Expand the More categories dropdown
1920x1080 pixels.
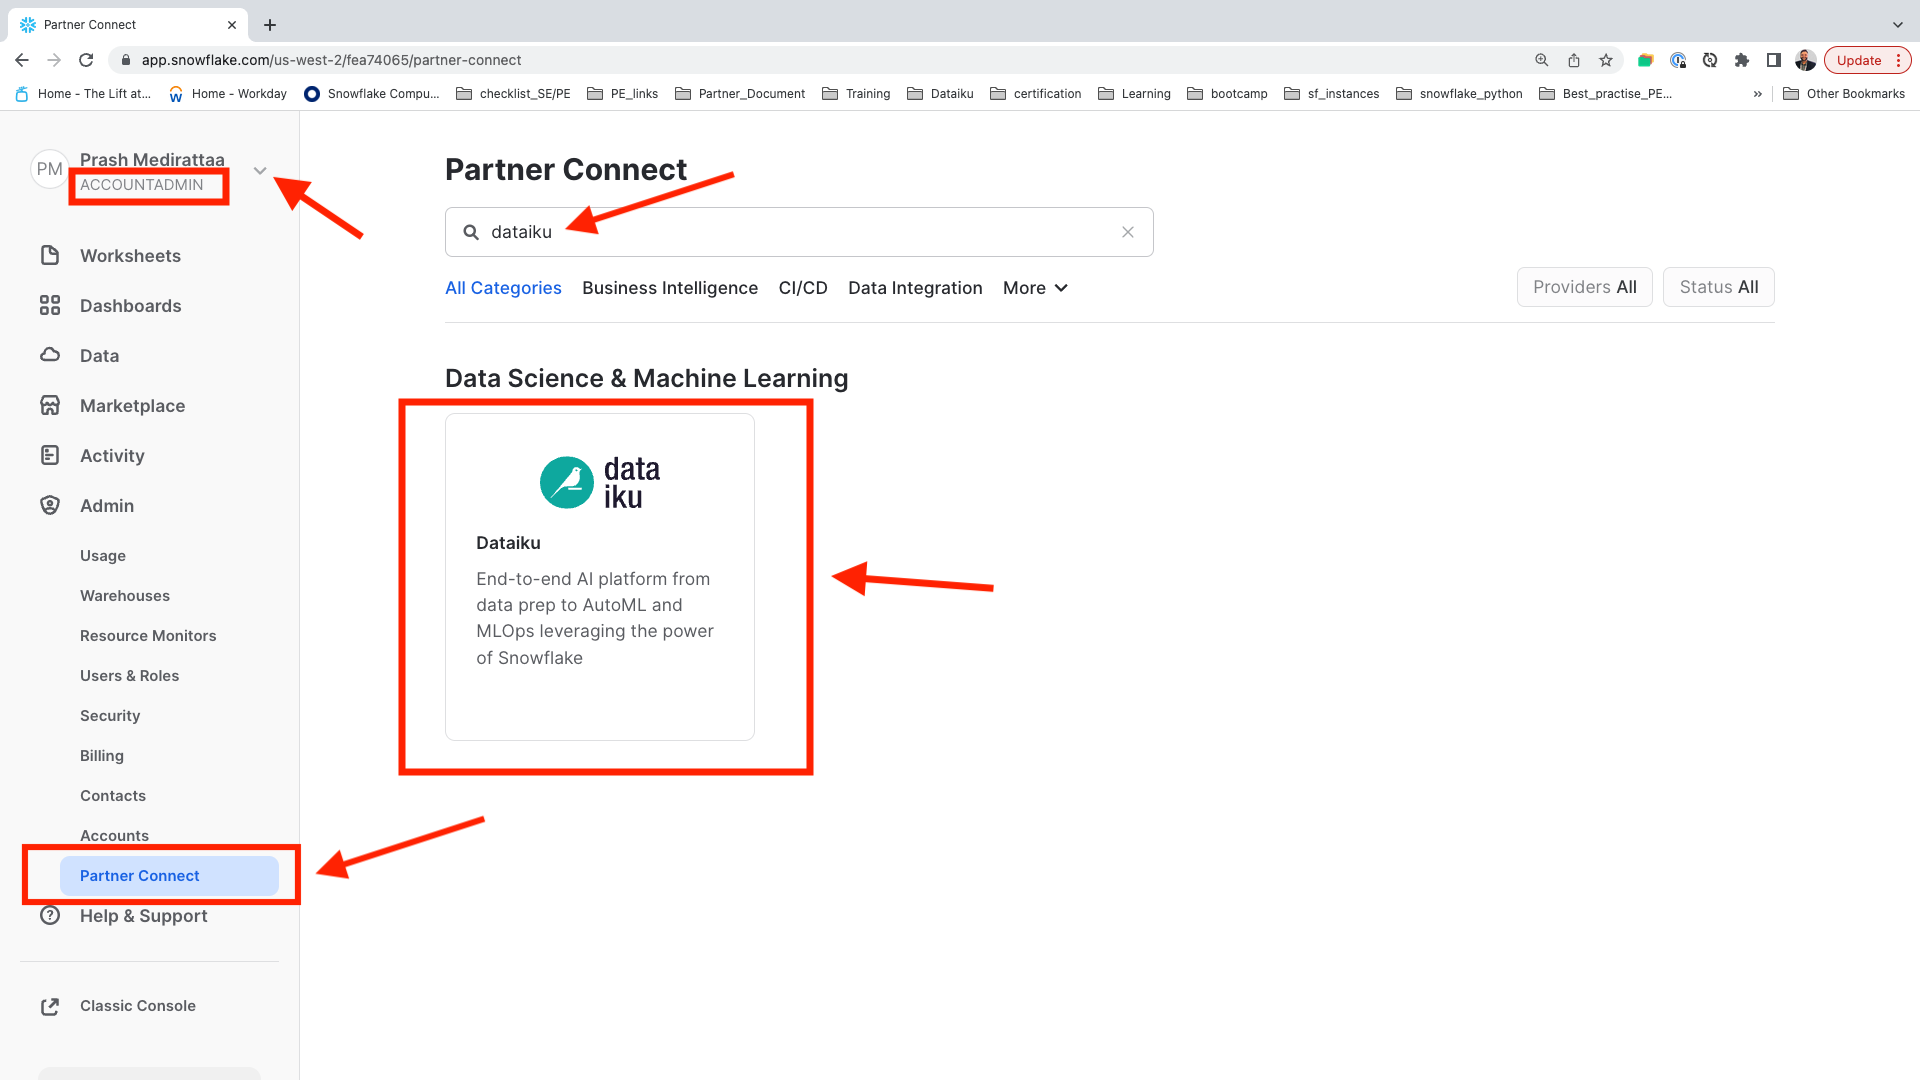click(x=1035, y=288)
